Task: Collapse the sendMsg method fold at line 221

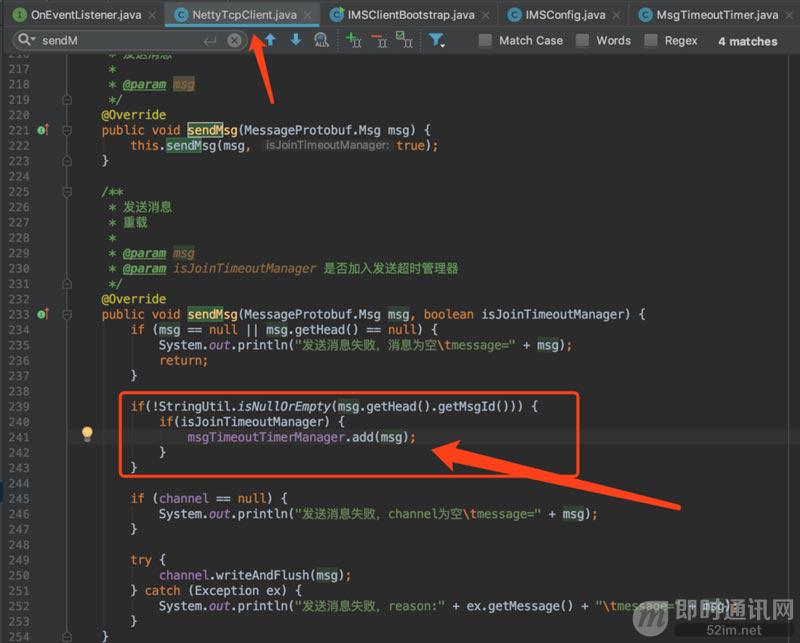Action: click(x=67, y=130)
